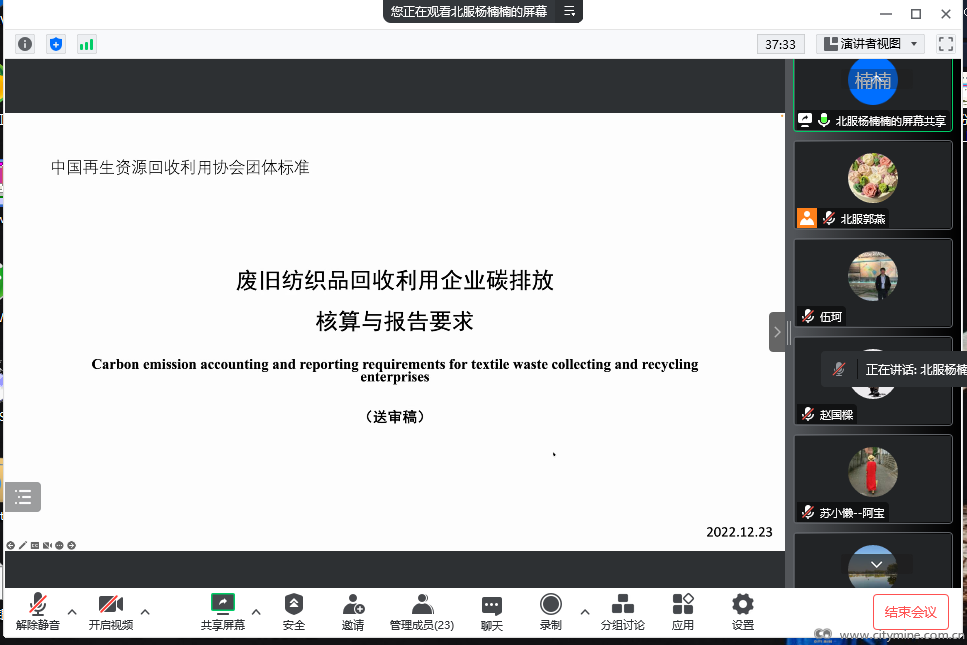This screenshot has height=645, width=967.
Task: Expand audio options arrow beside 解除静音
Action: pos(72,611)
